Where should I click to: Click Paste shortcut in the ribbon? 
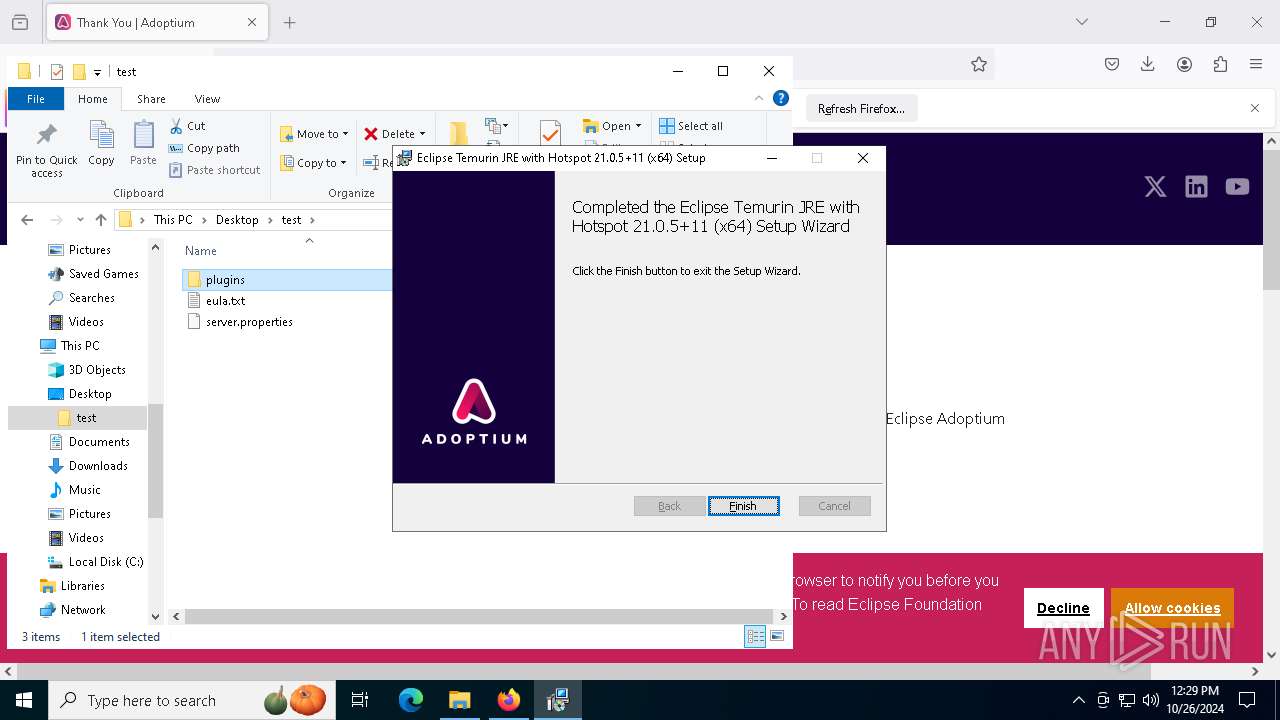tap(214, 170)
